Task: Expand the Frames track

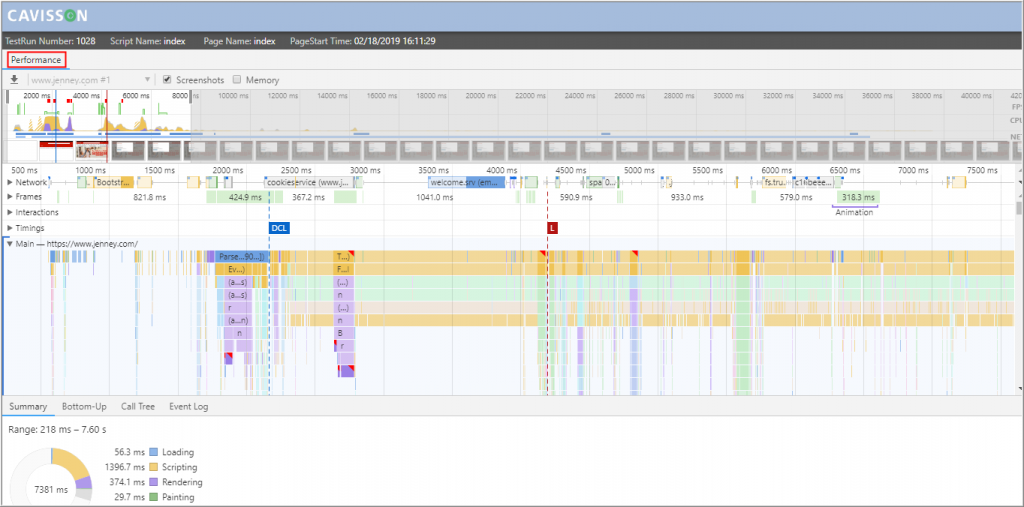Action: pyautogui.click(x=10, y=197)
